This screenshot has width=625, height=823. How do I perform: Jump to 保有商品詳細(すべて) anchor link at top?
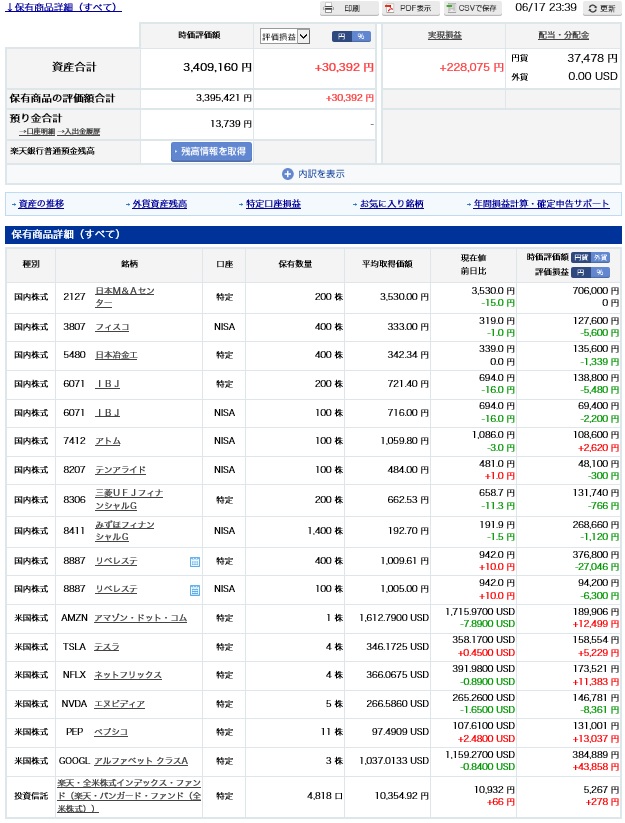(64, 7)
